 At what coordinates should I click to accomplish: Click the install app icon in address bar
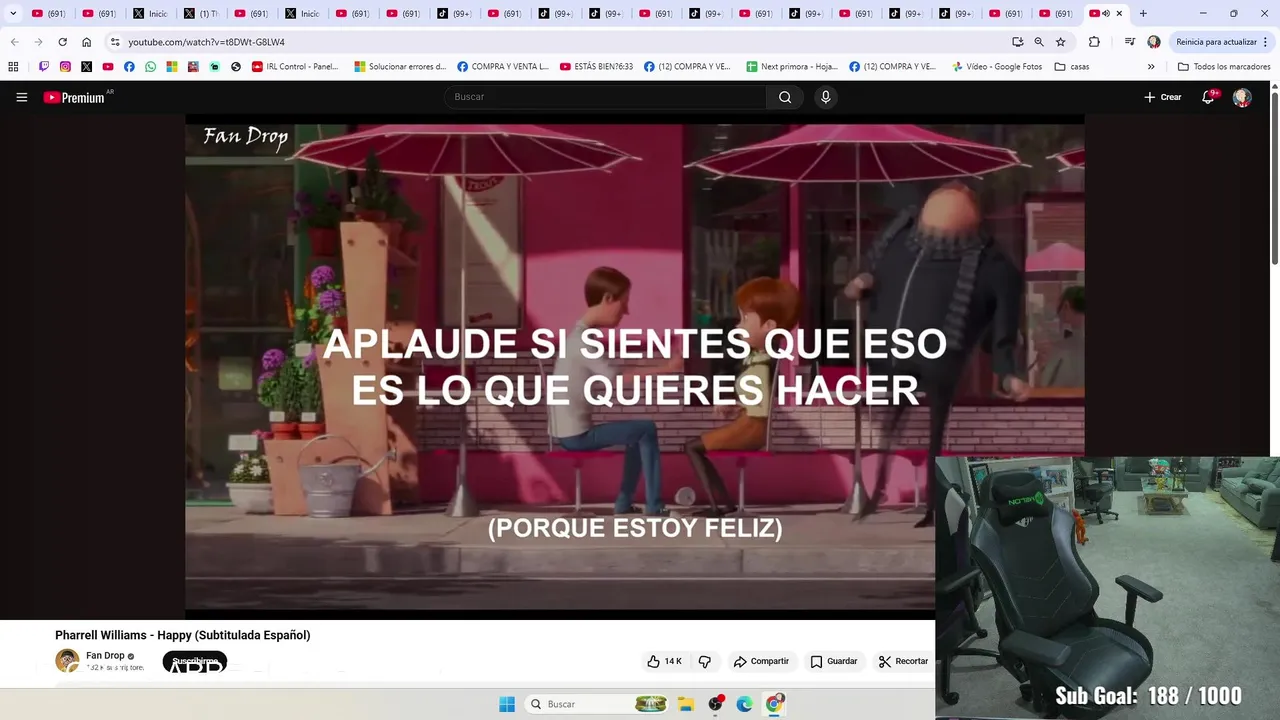(x=1017, y=42)
